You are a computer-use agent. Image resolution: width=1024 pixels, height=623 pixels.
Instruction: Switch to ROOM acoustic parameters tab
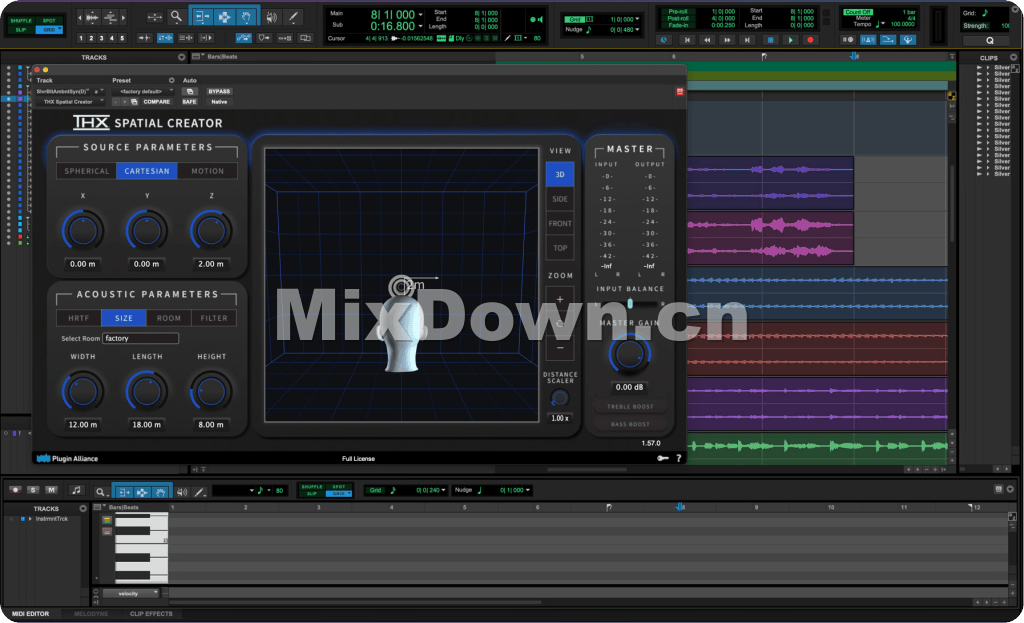[168, 318]
